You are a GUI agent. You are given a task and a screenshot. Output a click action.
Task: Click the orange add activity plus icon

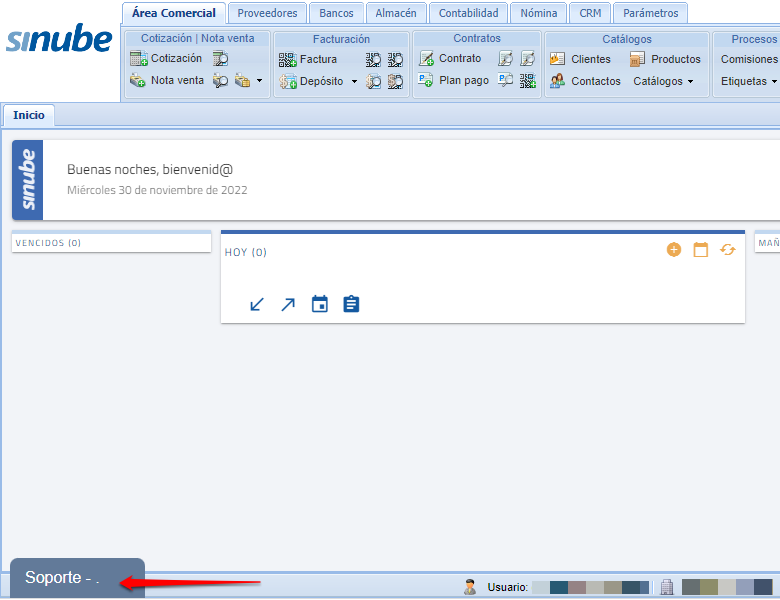(673, 250)
